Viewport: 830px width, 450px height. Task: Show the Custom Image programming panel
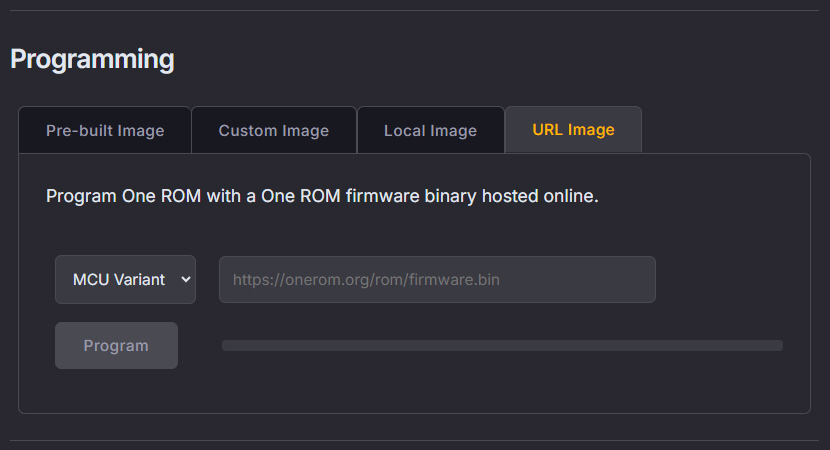pos(273,130)
